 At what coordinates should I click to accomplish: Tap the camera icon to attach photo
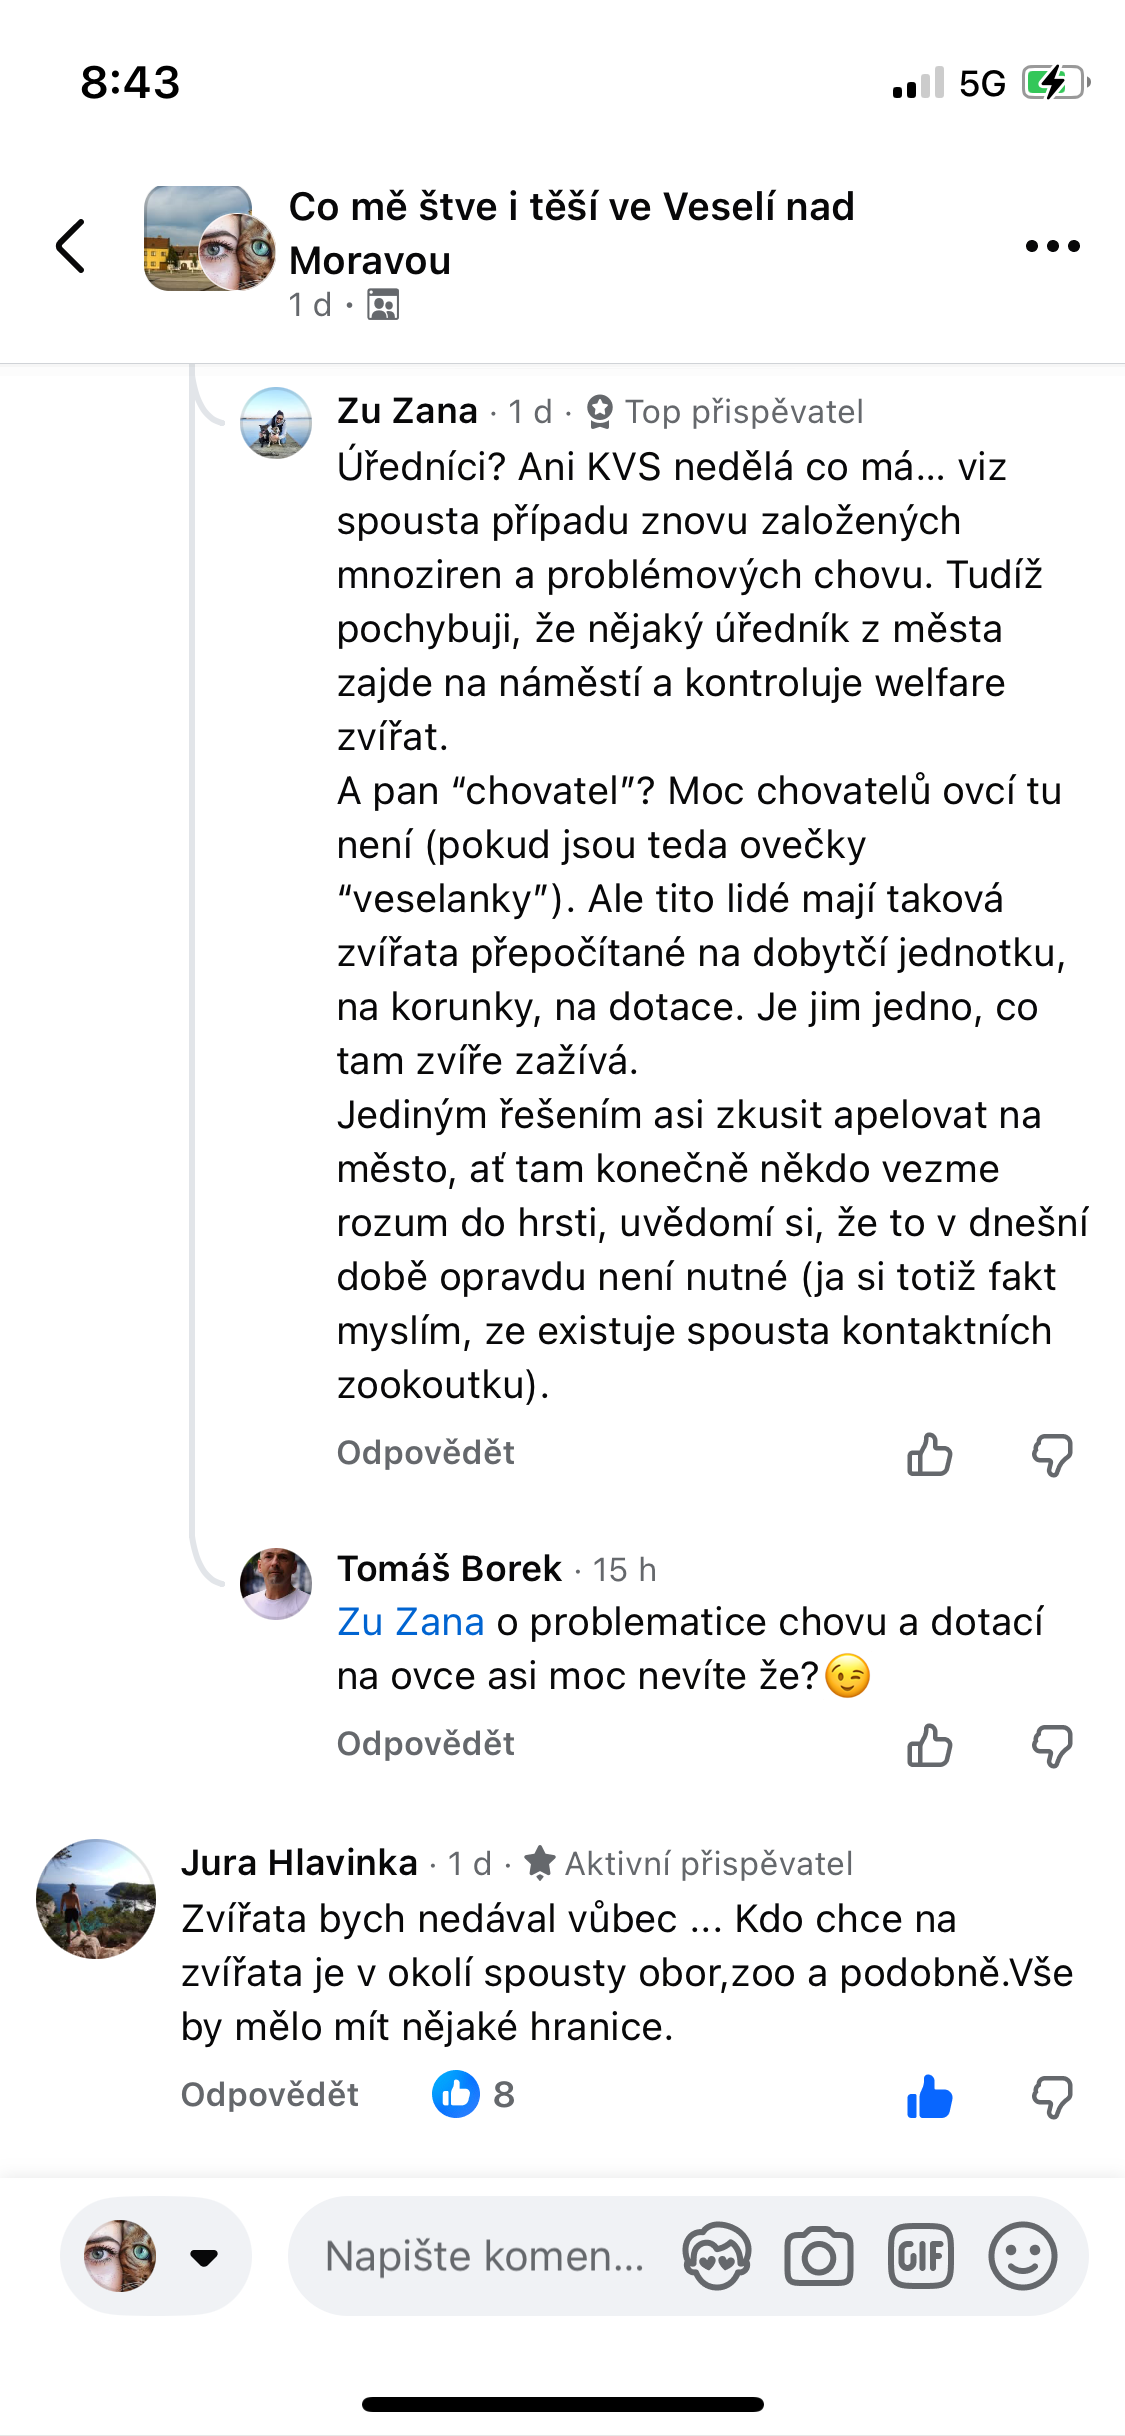point(819,2256)
